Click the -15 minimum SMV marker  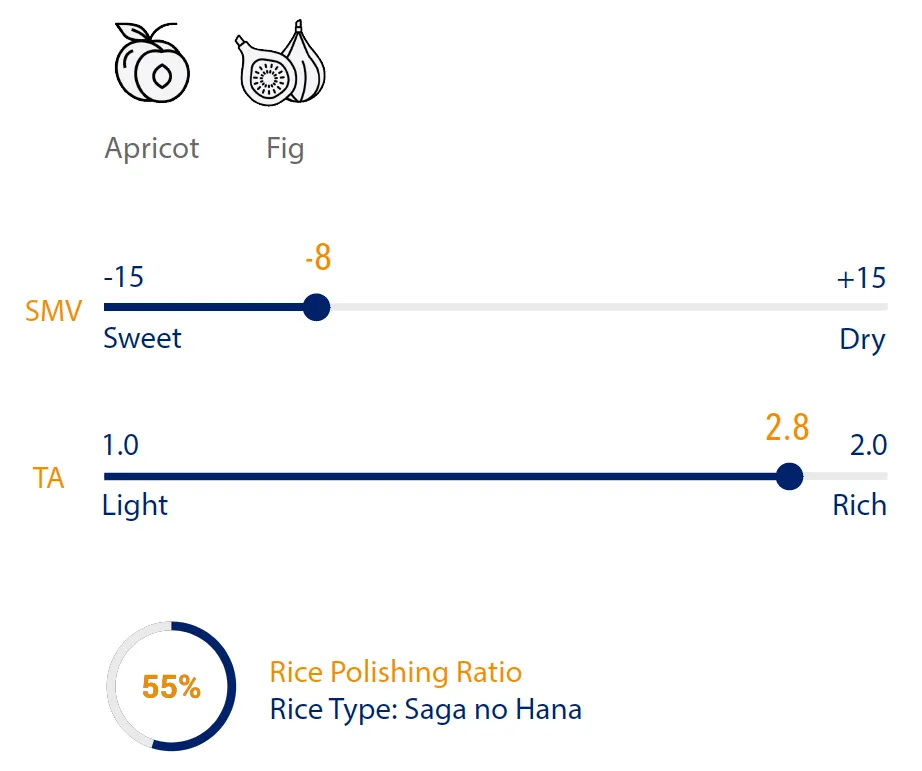point(124,277)
